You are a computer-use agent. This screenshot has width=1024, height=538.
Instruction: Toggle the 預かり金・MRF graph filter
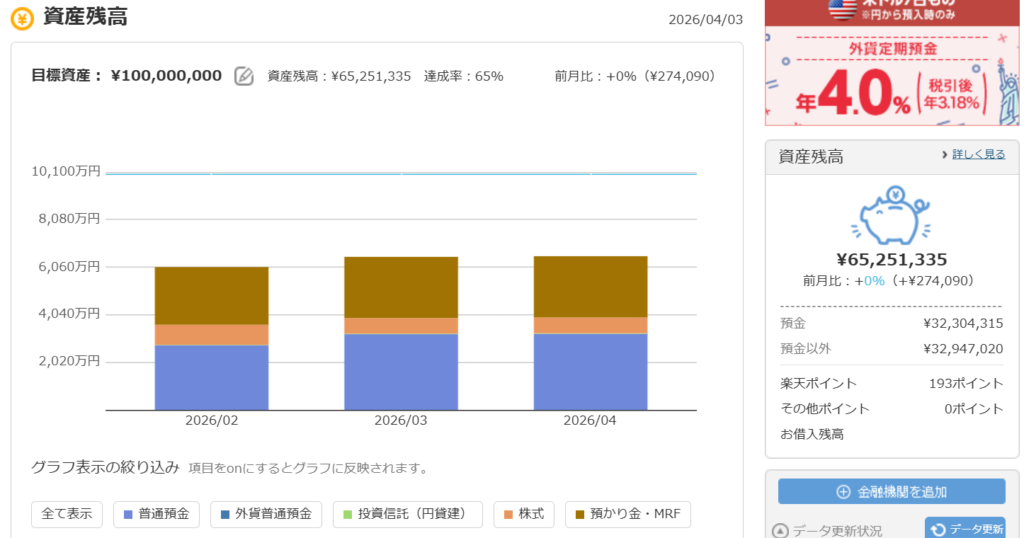[627, 514]
